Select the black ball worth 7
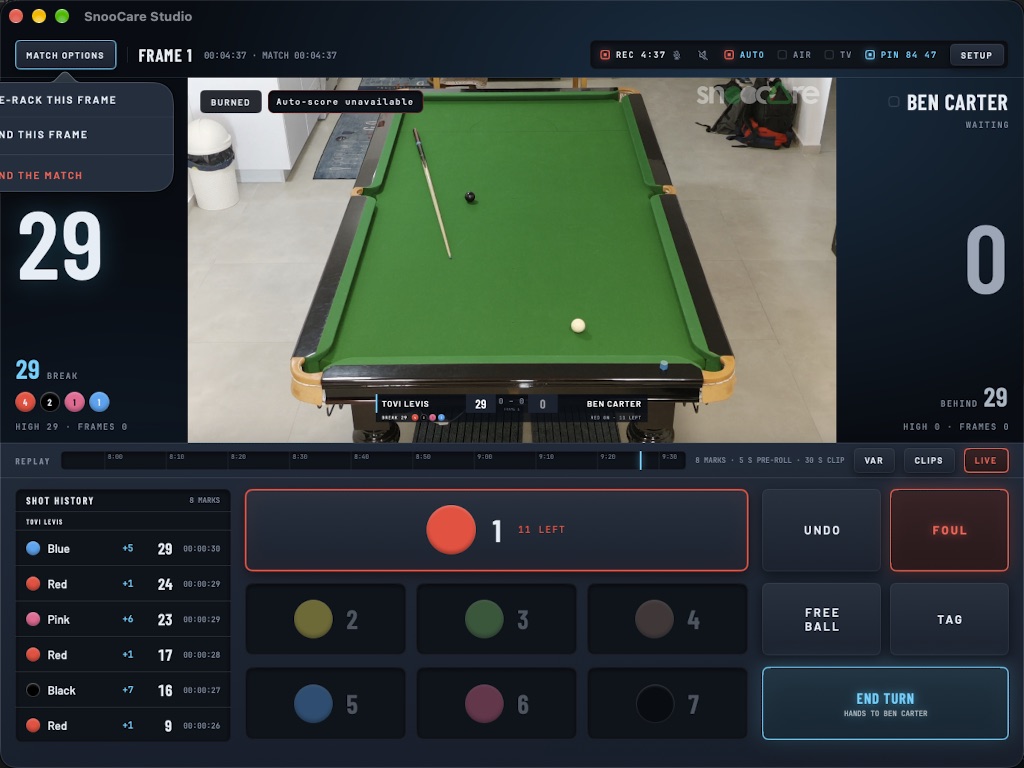The width and height of the screenshot is (1024, 768). 667,704
